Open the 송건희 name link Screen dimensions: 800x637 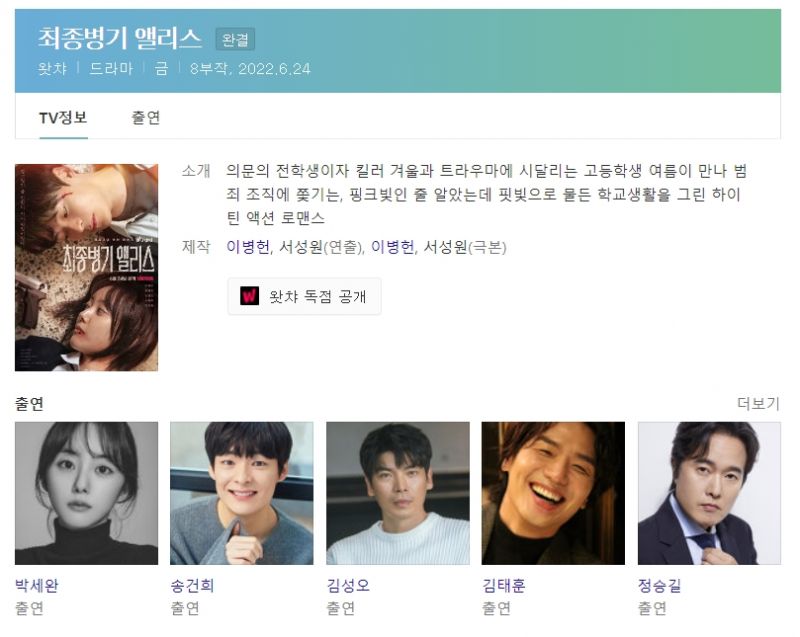tap(192, 585)
